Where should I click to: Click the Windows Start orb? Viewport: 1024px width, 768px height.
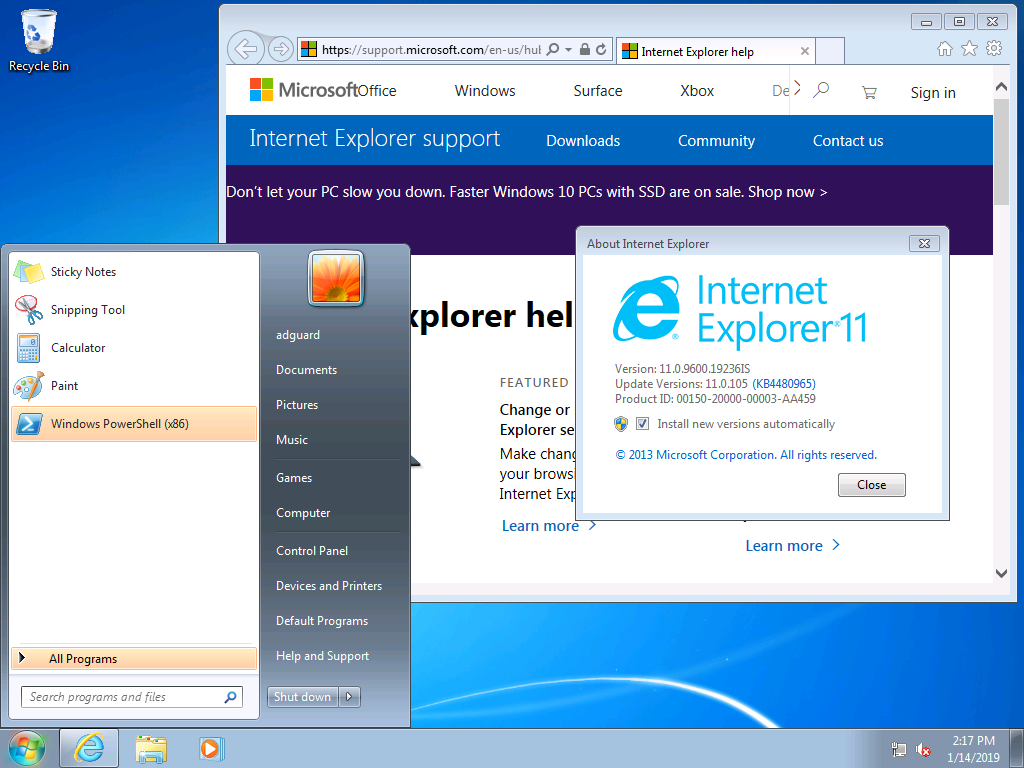point(26,749)
